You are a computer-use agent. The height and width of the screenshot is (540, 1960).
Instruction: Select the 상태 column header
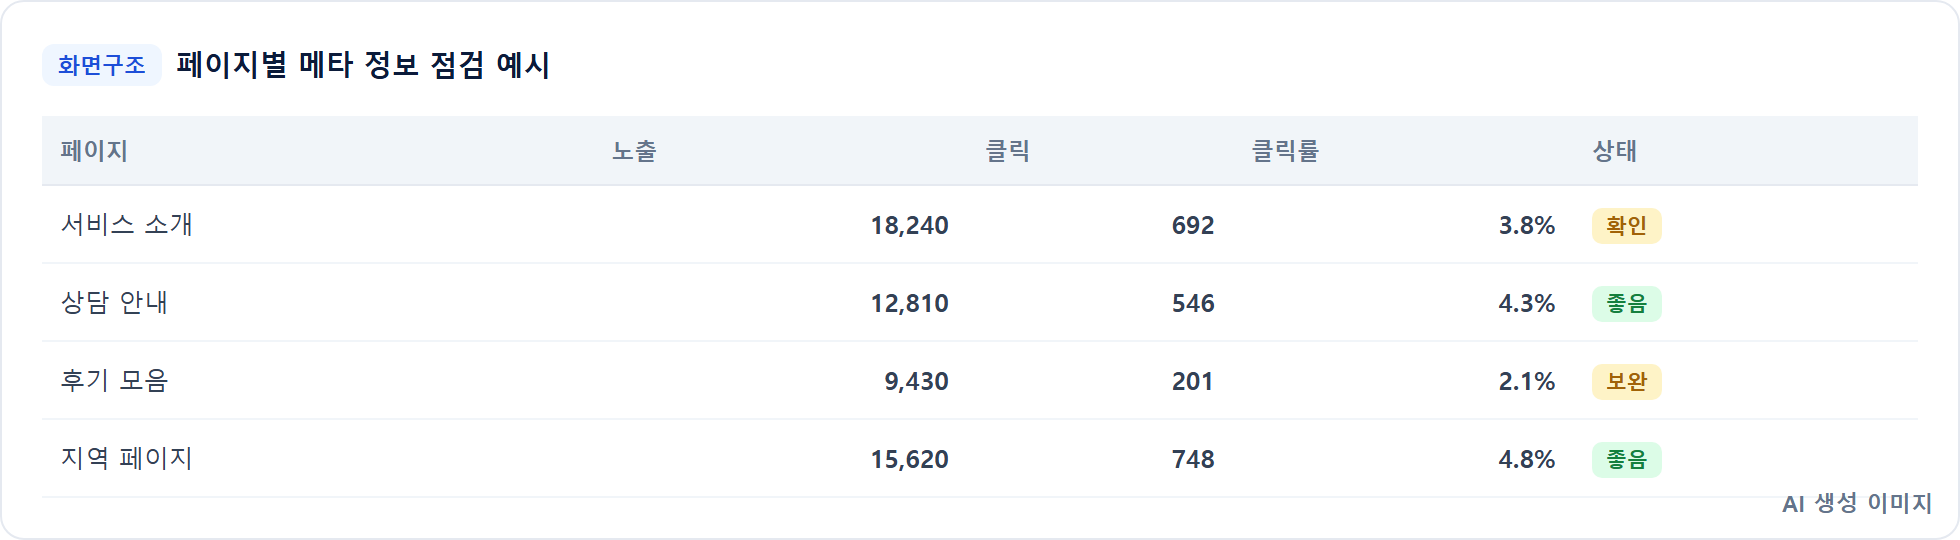1614,151
